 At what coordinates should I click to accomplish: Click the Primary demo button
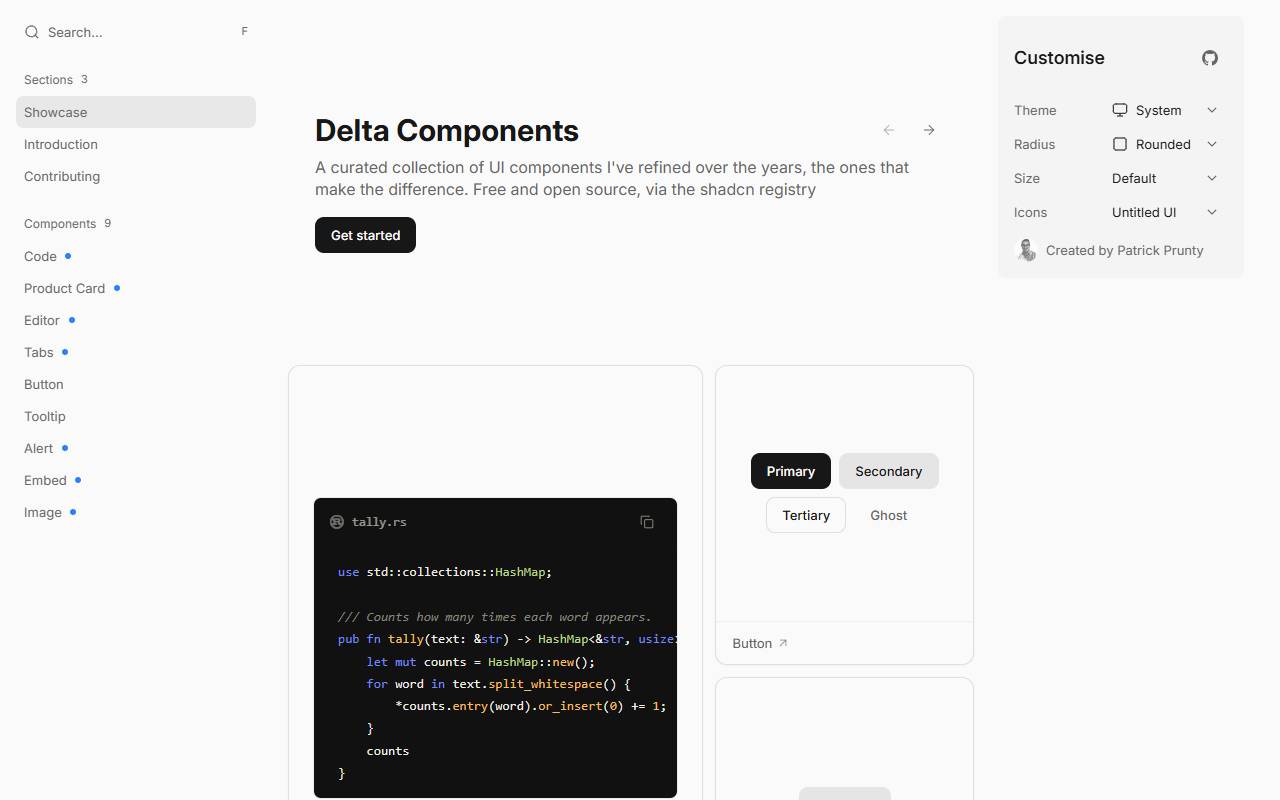[791, 471]
